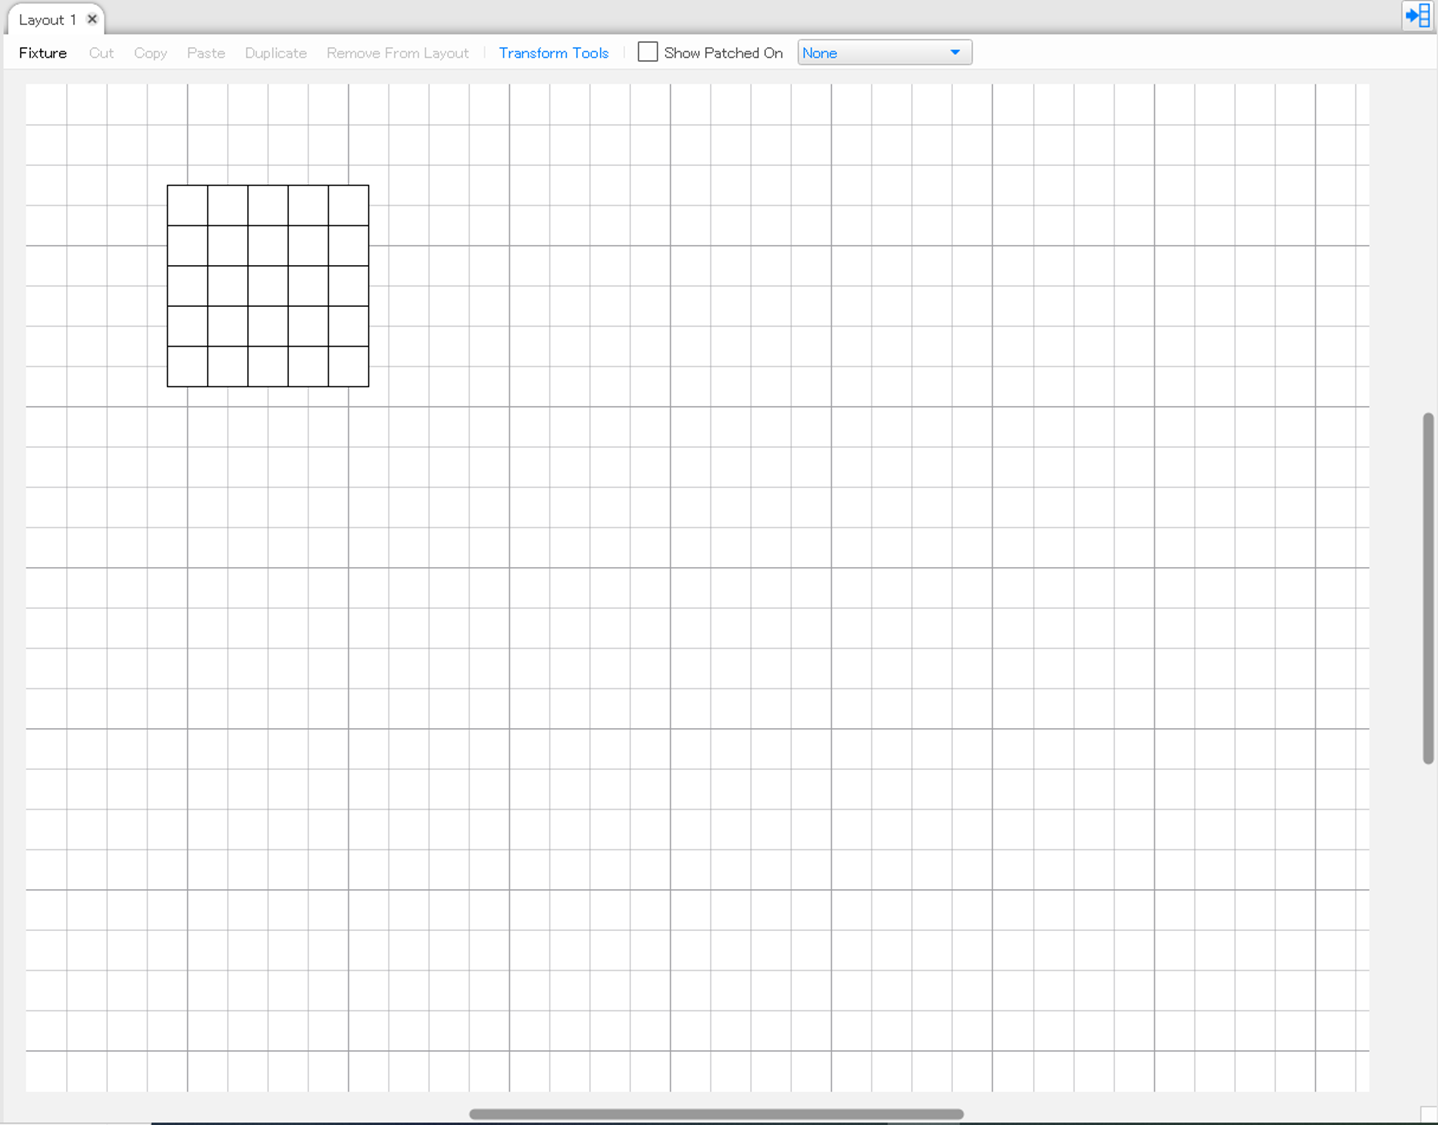Image resolution: width=1438 pixels, height=1125 pixels.
Task: Click the Duplicate button
Action: point(276,53)
